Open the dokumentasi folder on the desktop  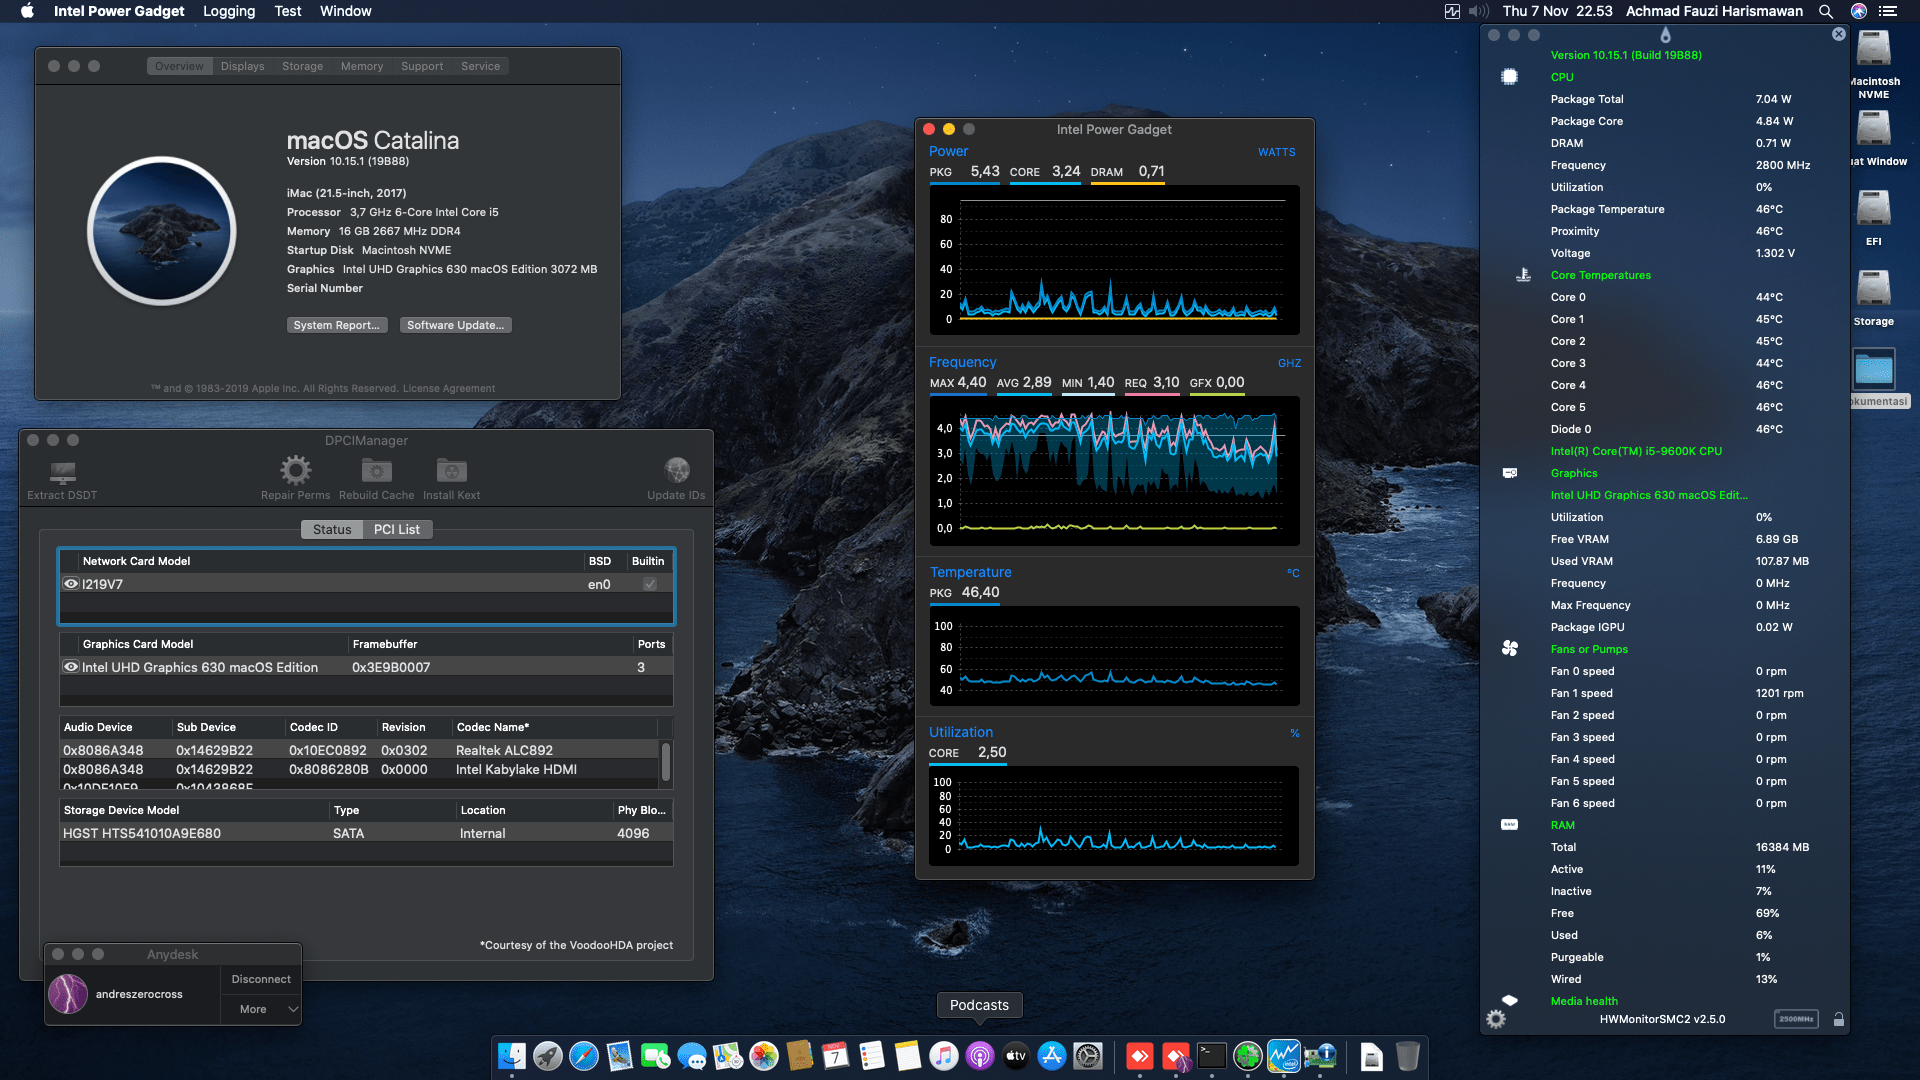click(x=1874, y=369)
